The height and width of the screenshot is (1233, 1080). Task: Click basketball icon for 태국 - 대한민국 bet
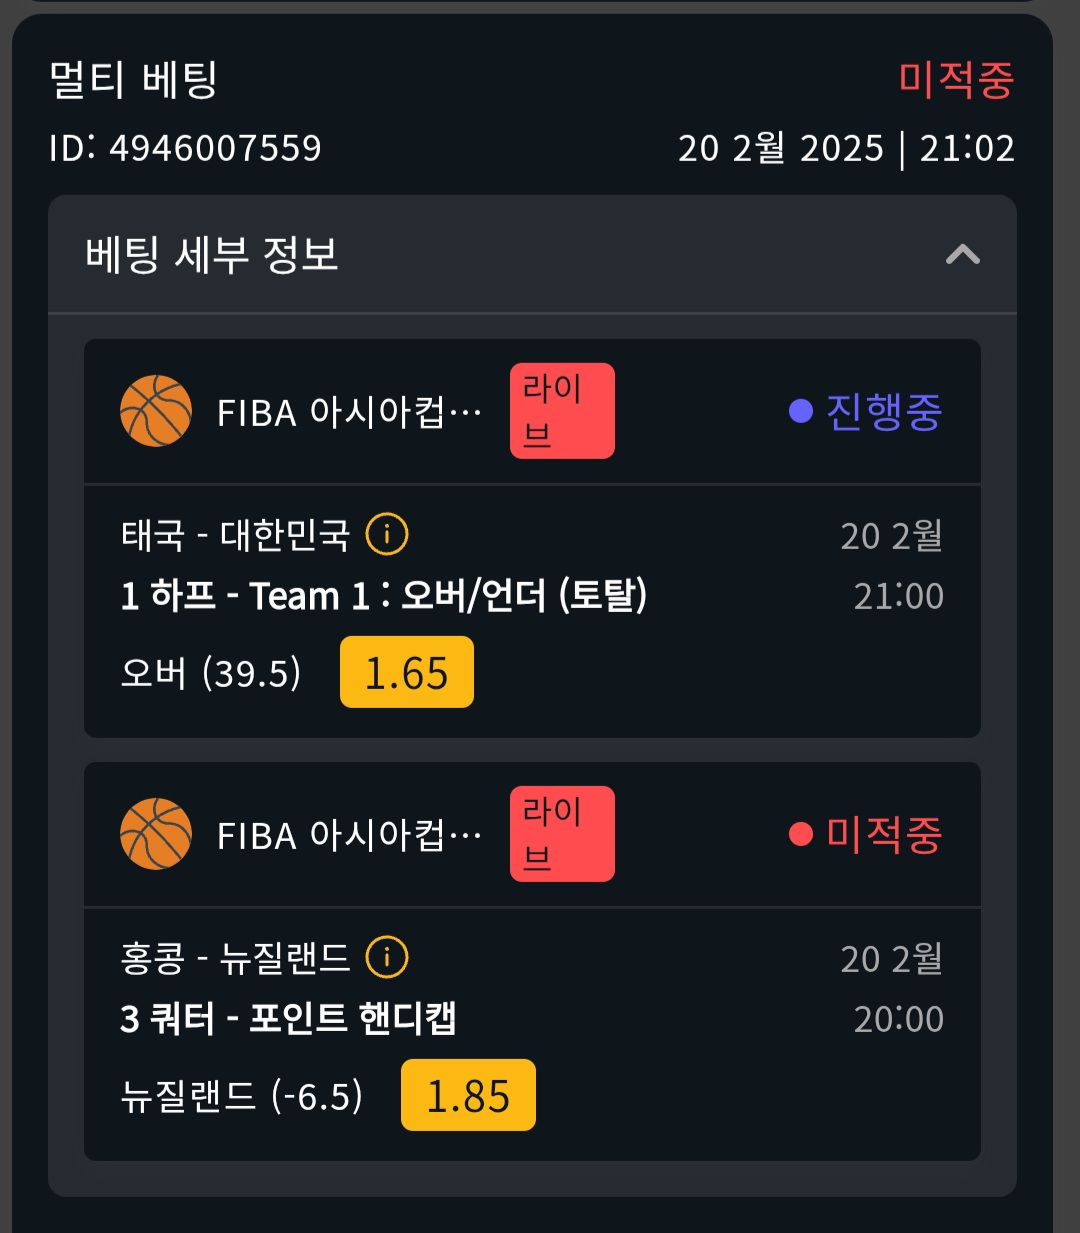(155, 411)
